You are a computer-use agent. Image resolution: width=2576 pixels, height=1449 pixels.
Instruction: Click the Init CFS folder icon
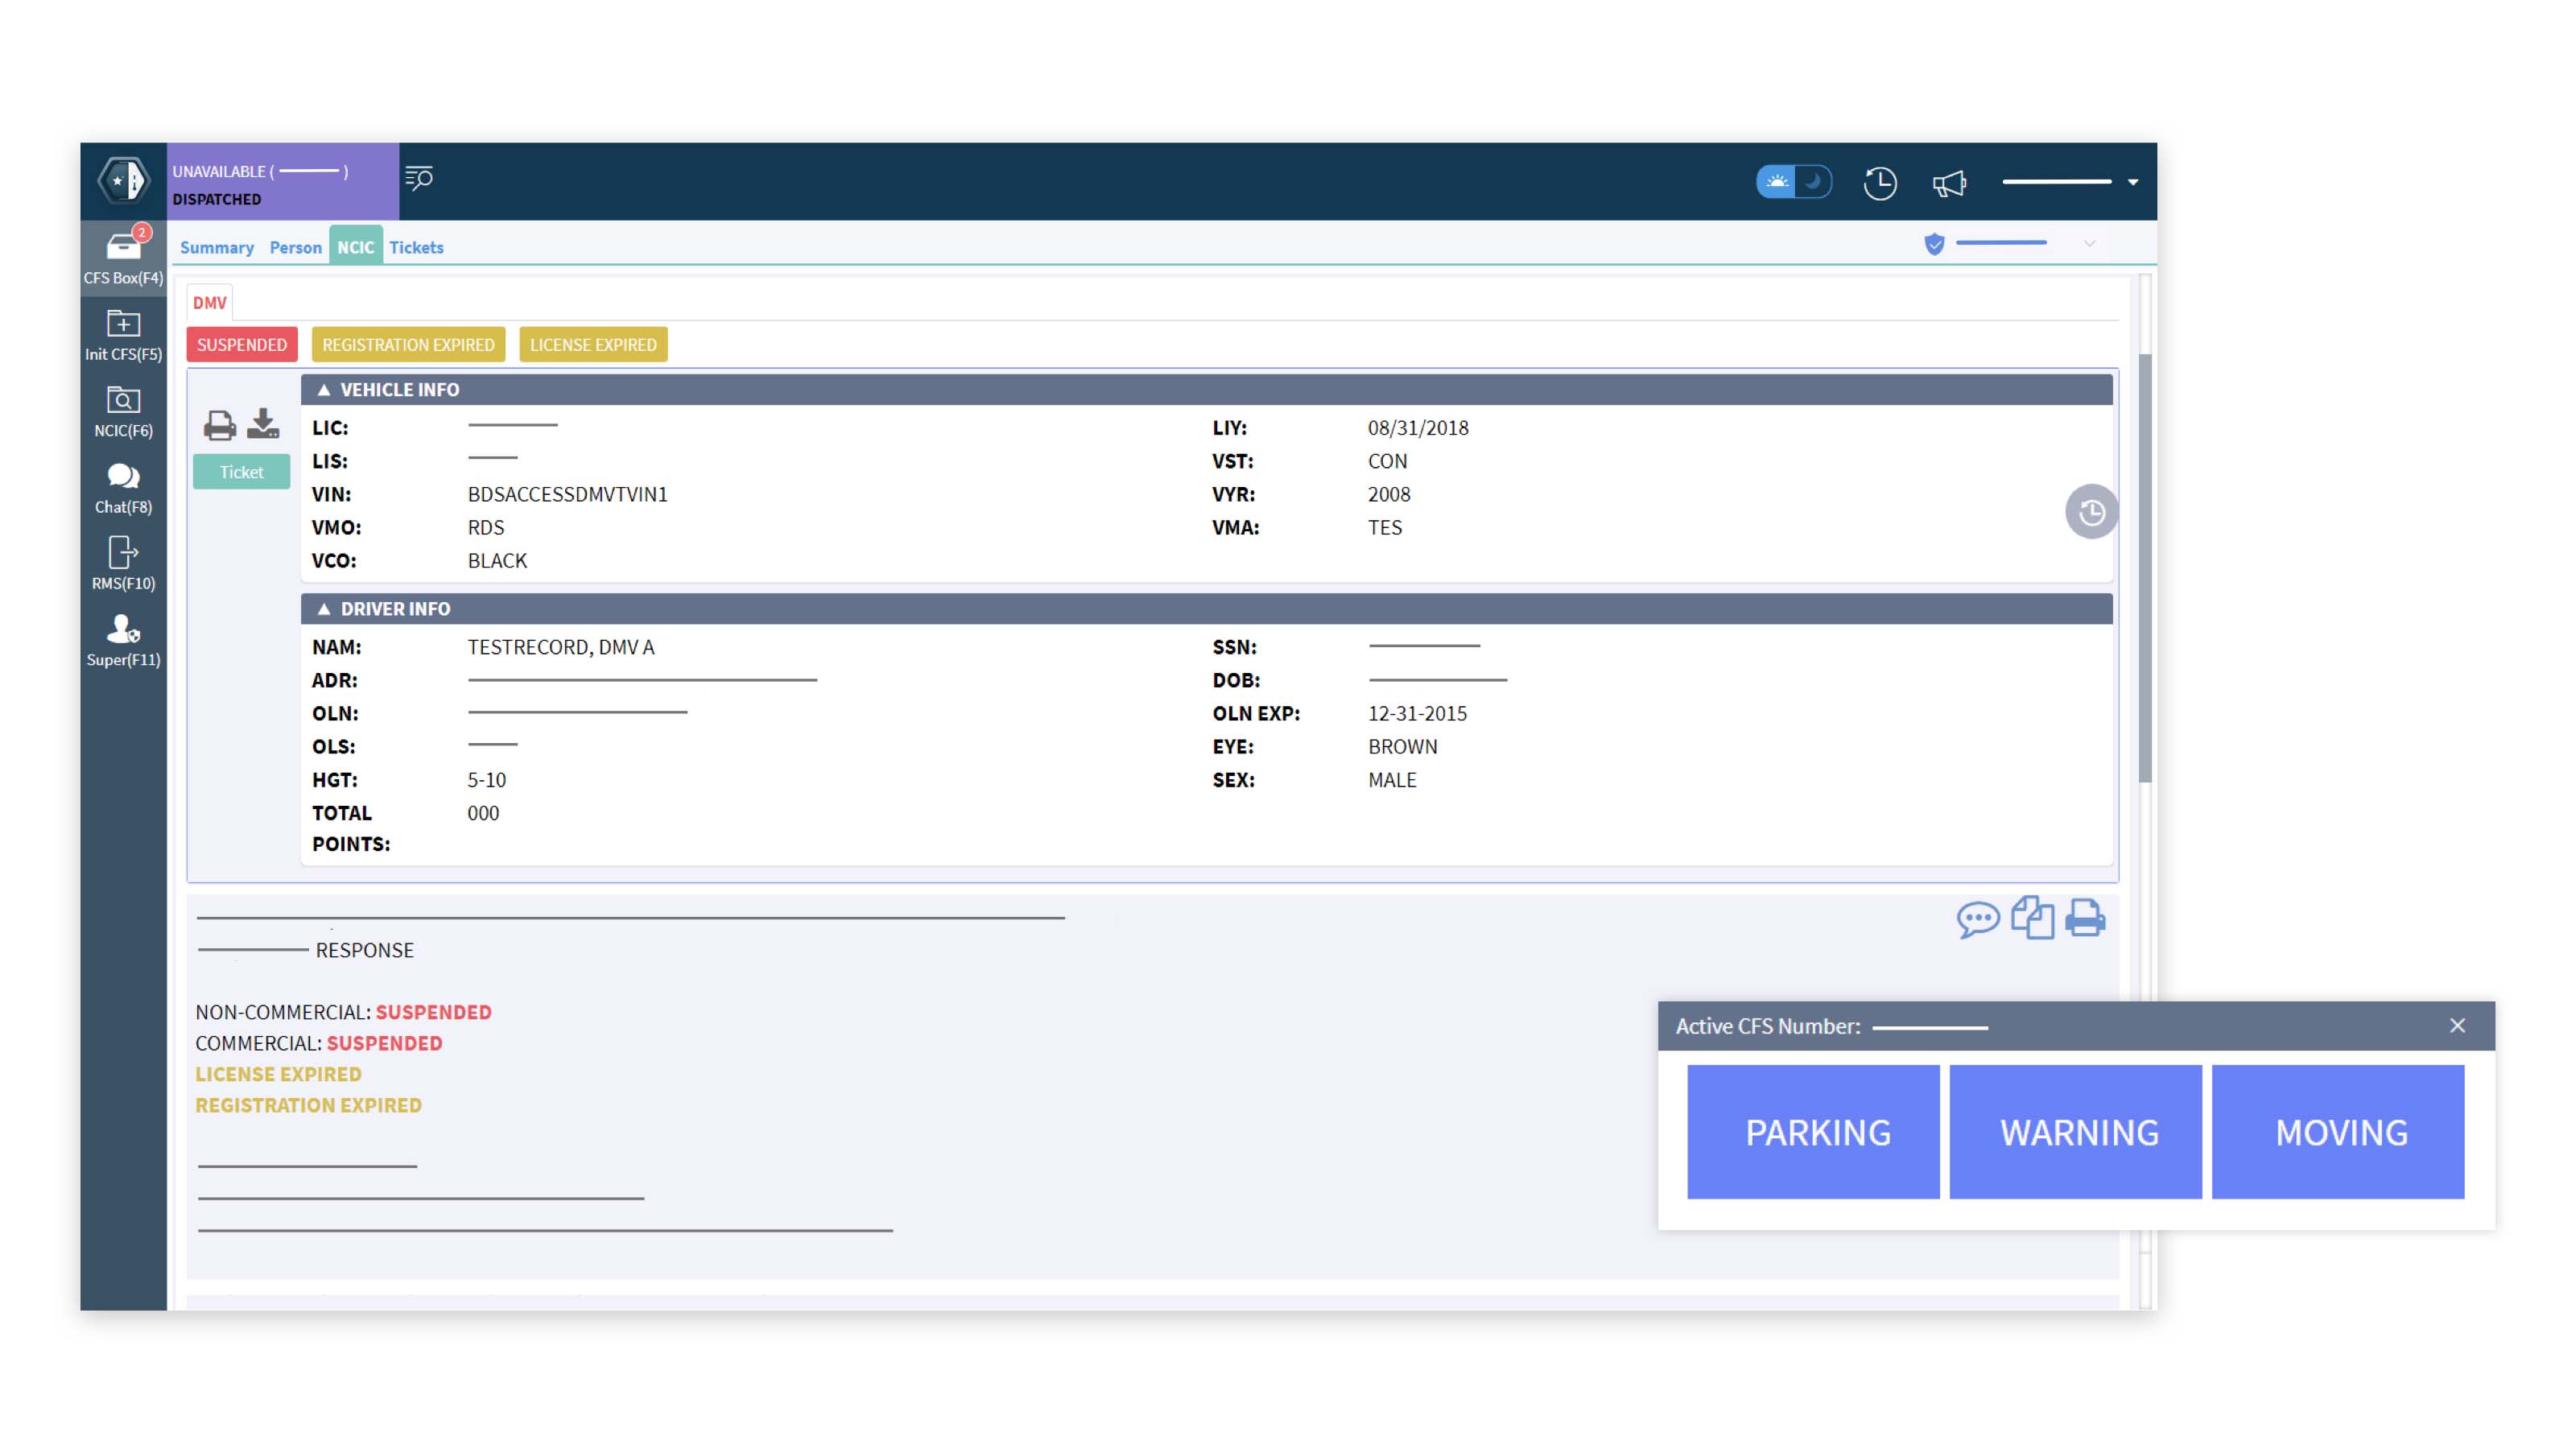click(x=123, y=324)
